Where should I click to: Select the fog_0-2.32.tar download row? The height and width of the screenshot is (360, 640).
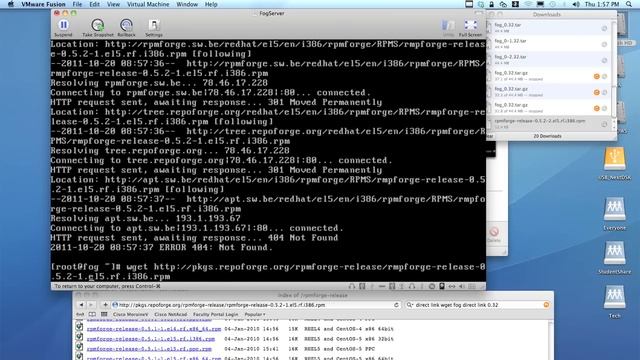[549, 60]
